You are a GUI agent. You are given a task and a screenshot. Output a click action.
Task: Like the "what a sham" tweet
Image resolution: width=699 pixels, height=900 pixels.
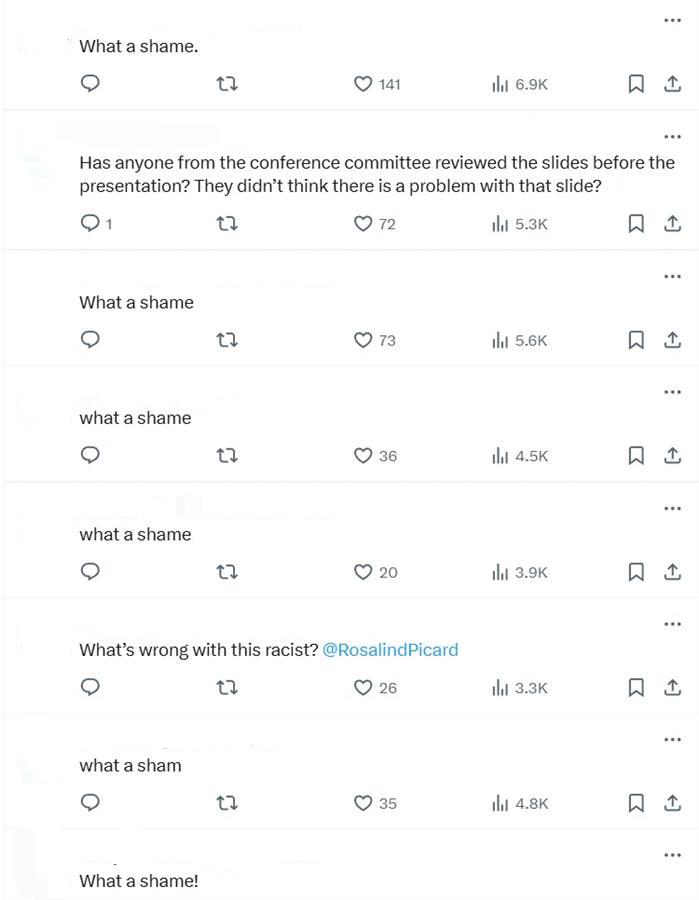click(362, 802)
